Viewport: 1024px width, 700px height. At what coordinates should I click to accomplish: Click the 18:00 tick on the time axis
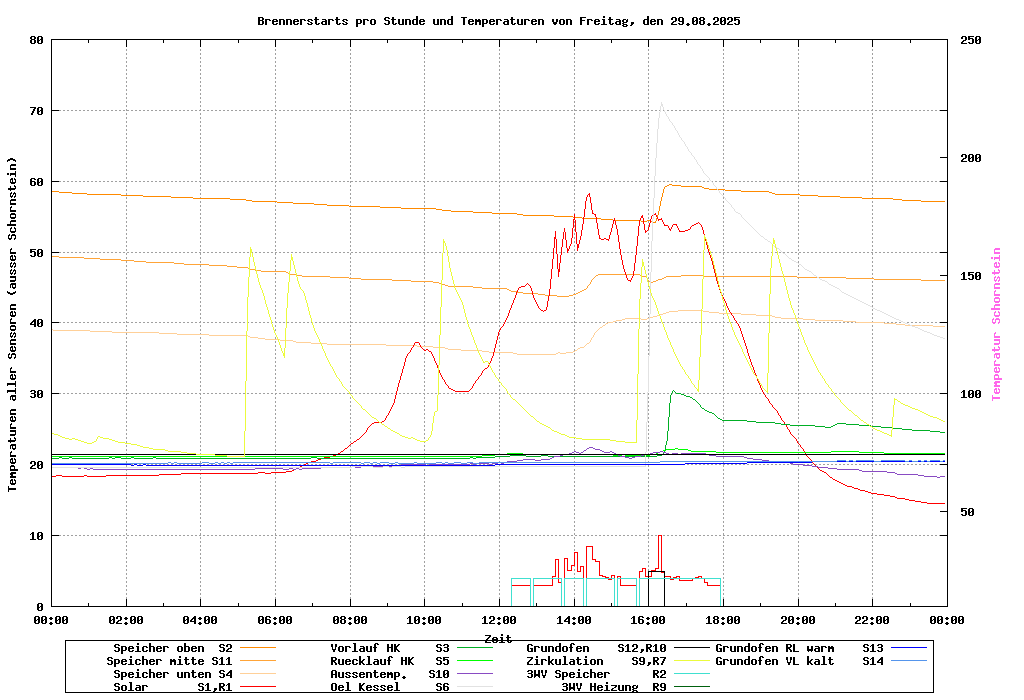click(x=723, y=620)
